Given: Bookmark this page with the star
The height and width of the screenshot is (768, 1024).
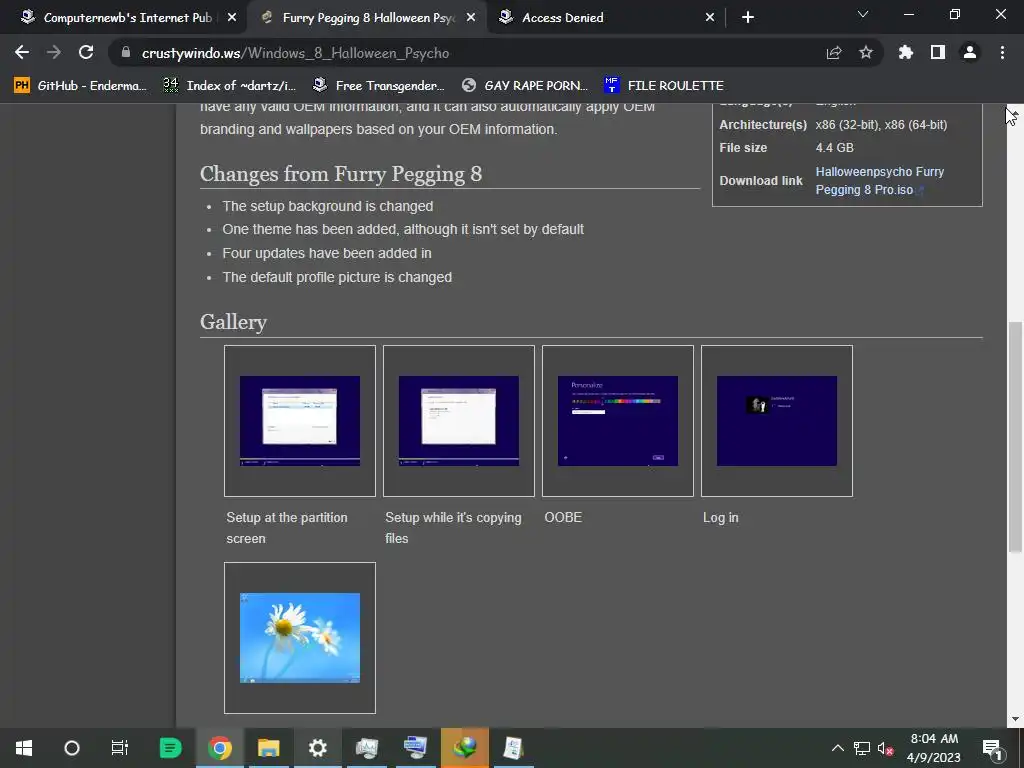Looking at the screenshot, I should tap(866, 53).
